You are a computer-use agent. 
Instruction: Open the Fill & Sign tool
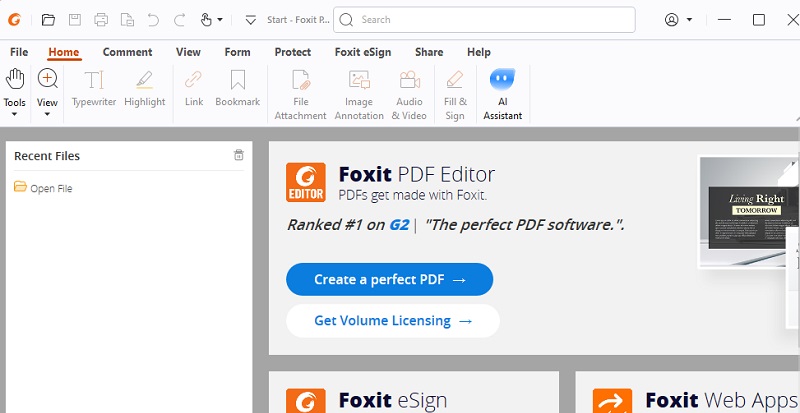[455, 95]
